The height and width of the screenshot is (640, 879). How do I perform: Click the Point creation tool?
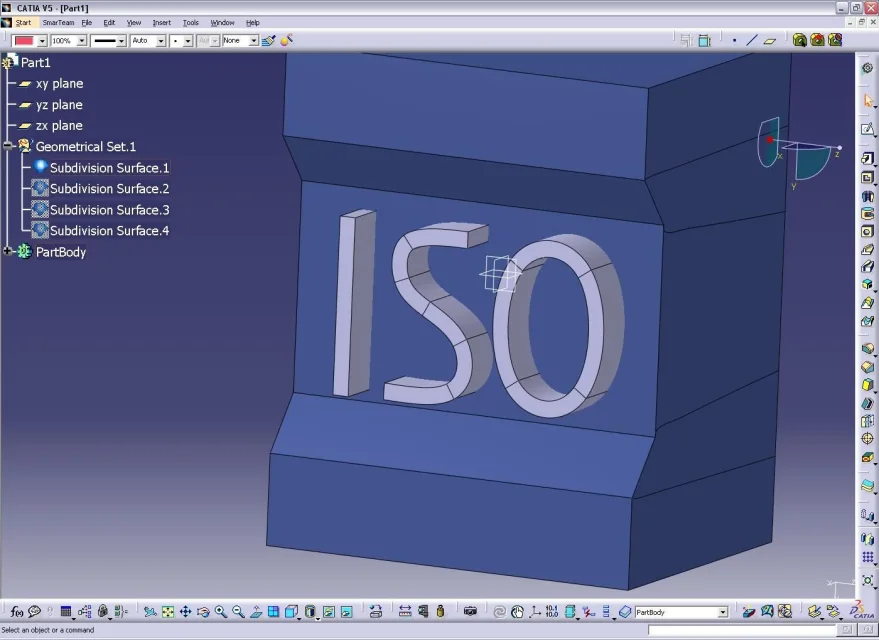[x=734, y=40]
